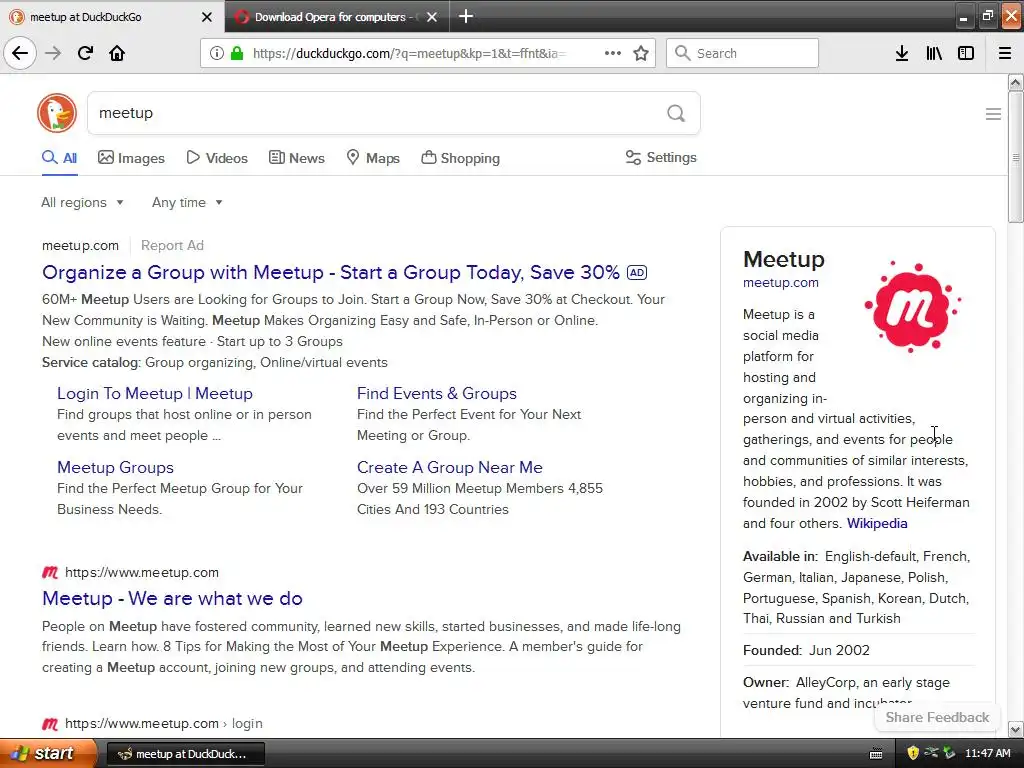
Task: Open Meetup - We are what we do result
Action: tap(172, 598)
